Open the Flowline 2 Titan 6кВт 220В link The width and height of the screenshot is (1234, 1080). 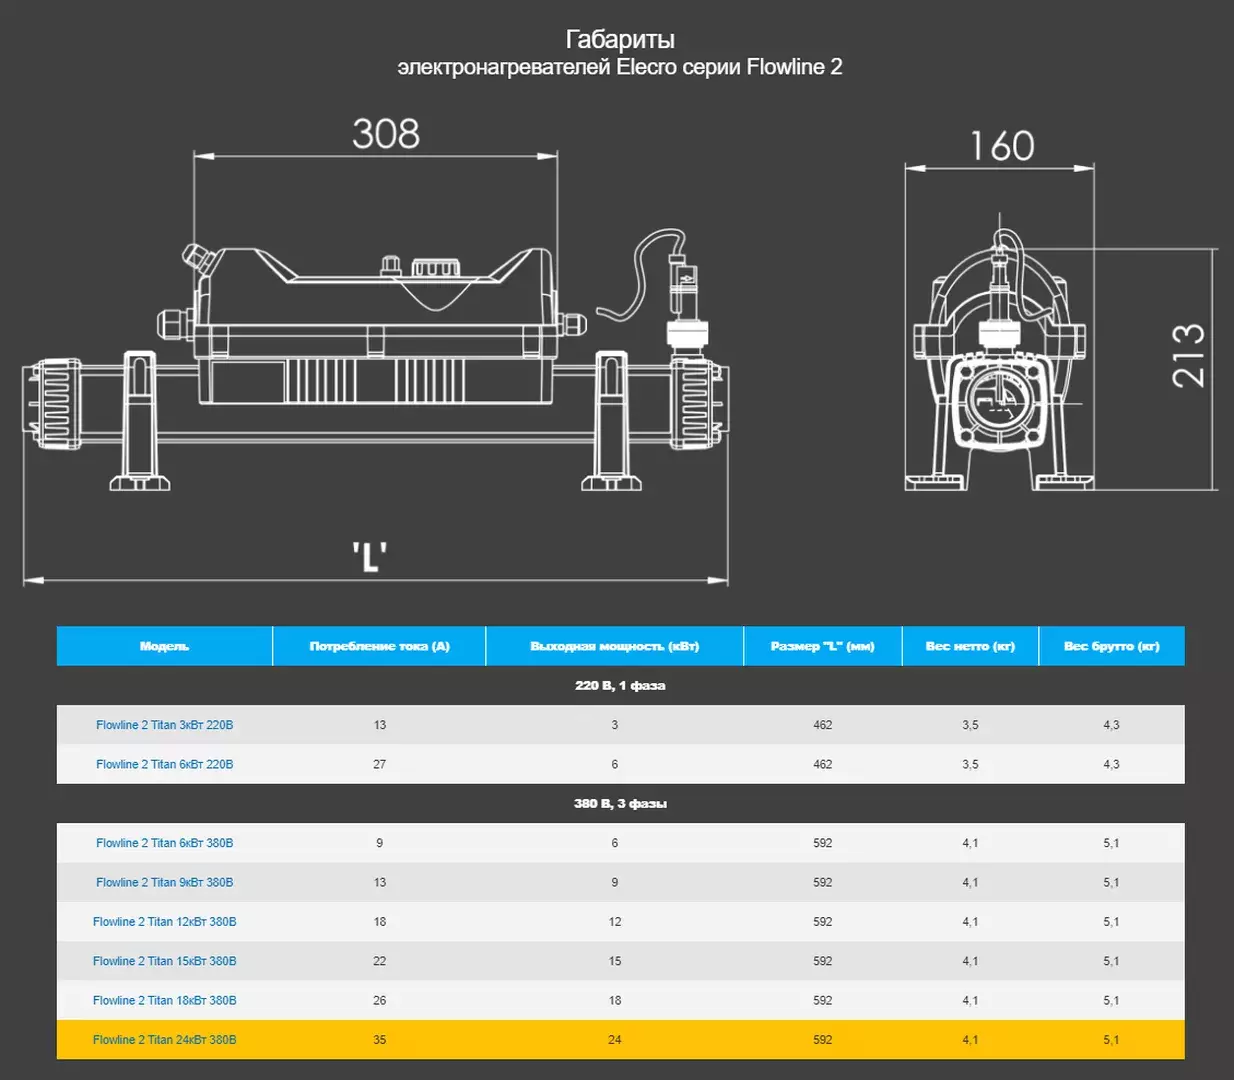point(164,764)
